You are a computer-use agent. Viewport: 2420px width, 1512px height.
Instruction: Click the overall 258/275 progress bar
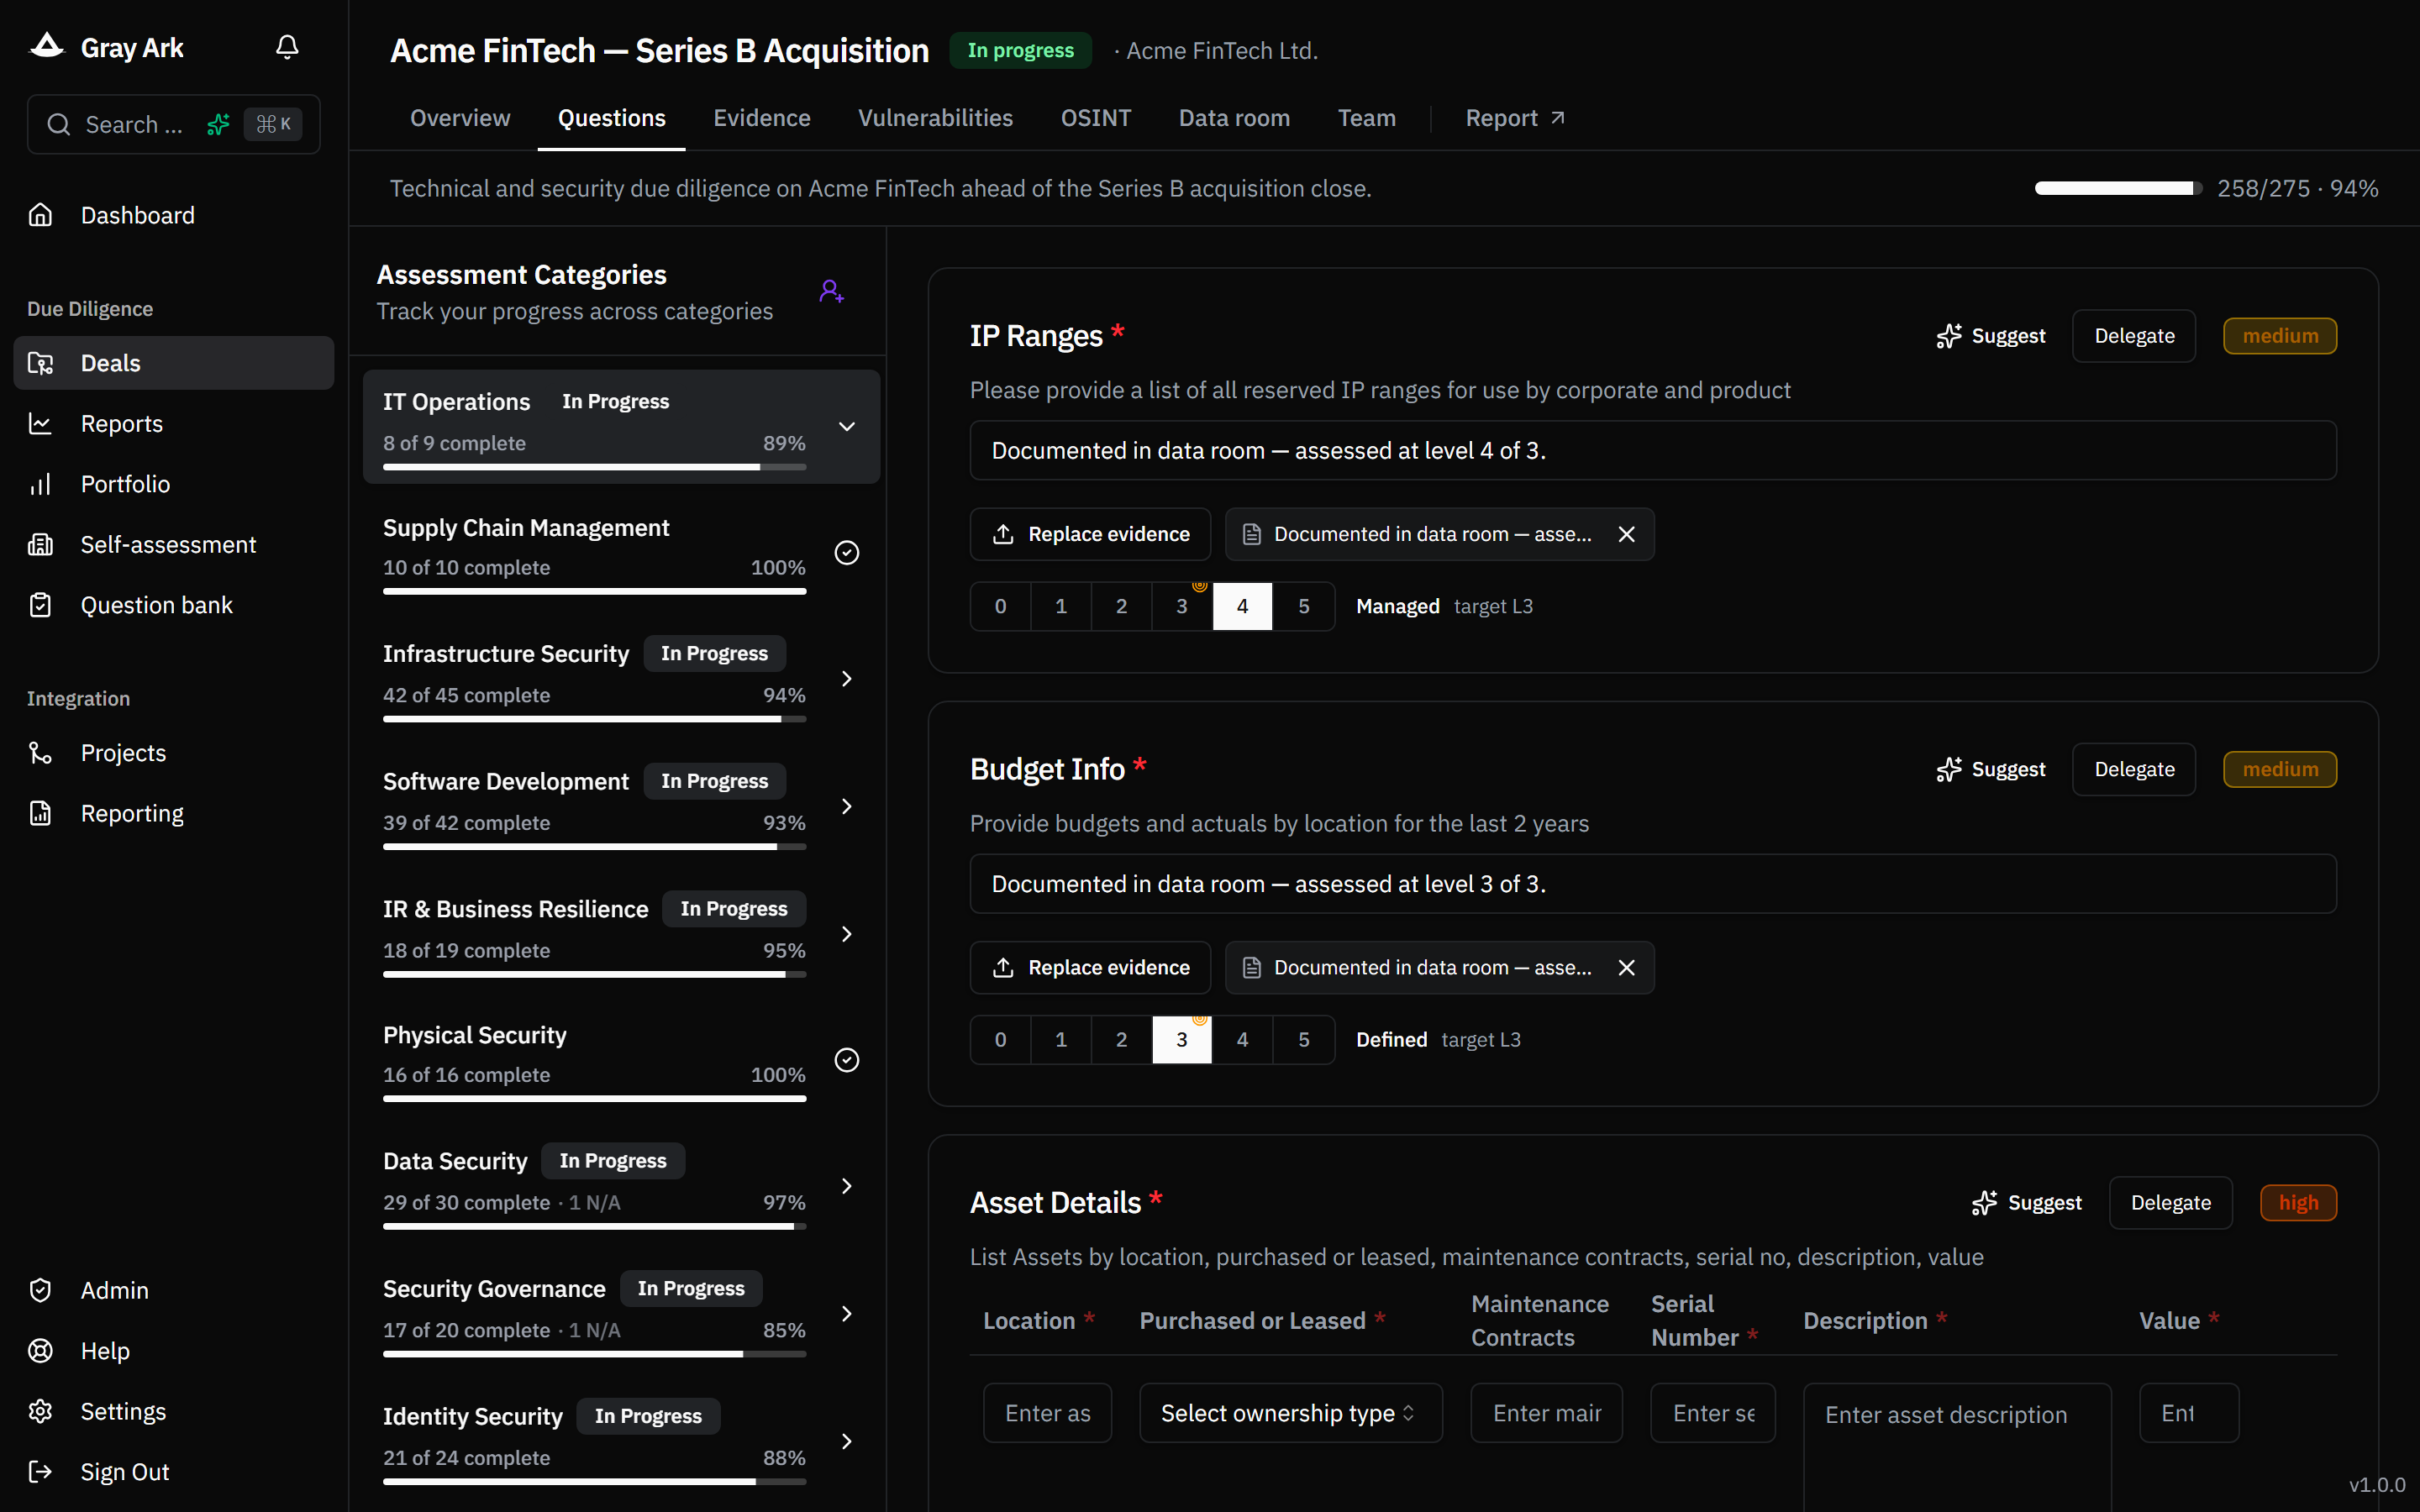(2118, 188)
